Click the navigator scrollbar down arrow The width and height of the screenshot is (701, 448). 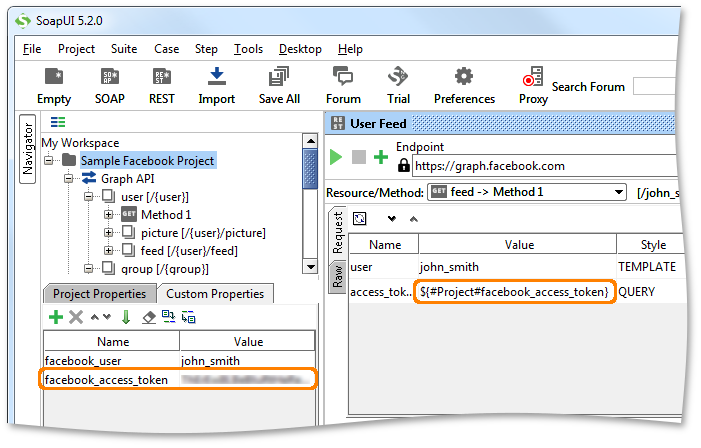coord(310,267)
